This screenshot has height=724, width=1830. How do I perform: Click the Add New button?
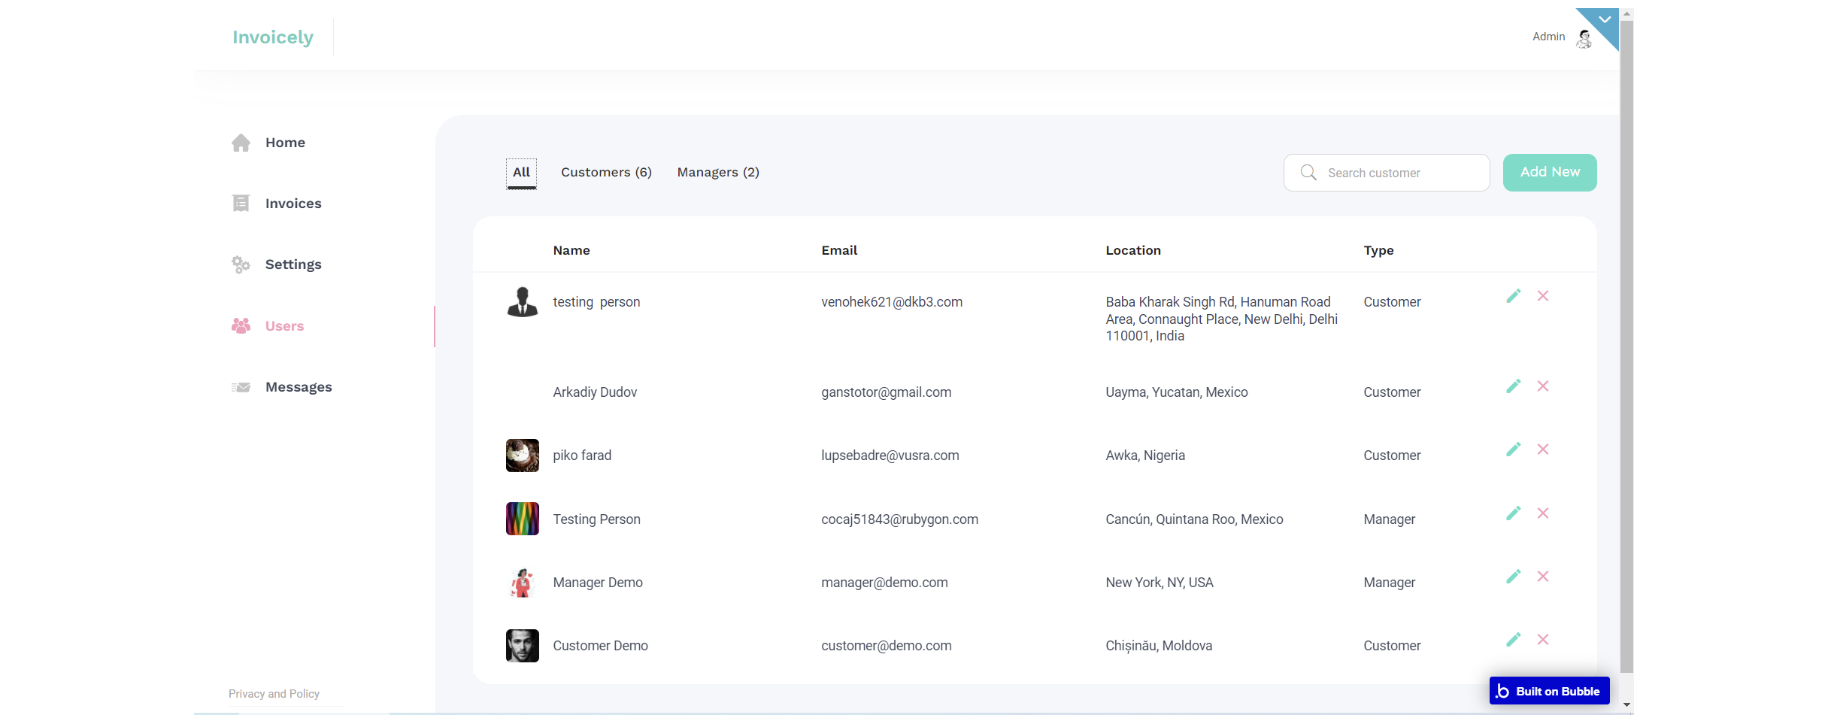click(1549, 172)
